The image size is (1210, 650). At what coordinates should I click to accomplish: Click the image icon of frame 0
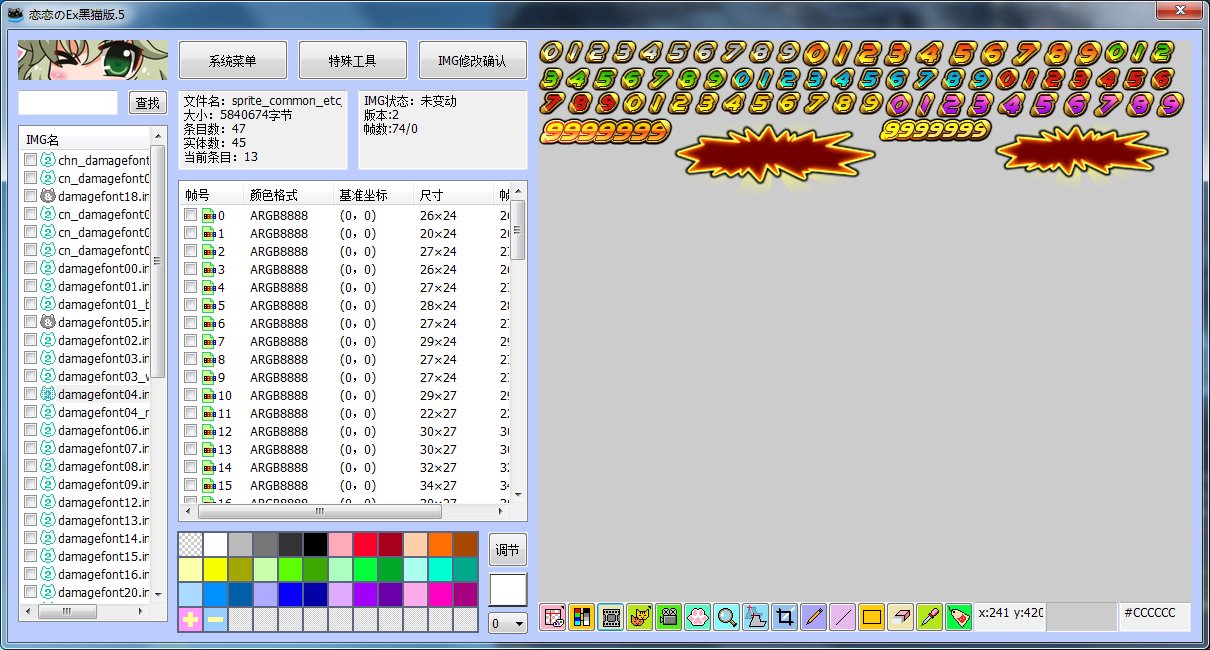coord(209,215)
